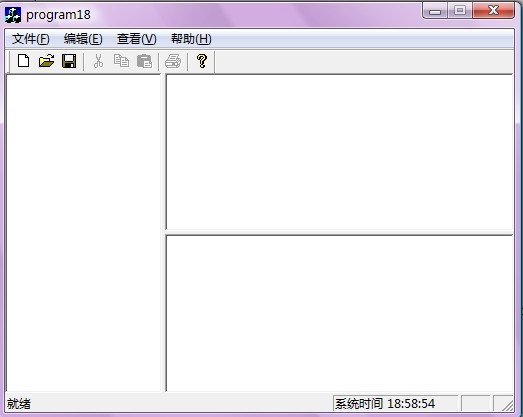The width and height of the screenshot is (523, 417).
Task: Open the 帮助(H) menu
Action: point(191,39)
